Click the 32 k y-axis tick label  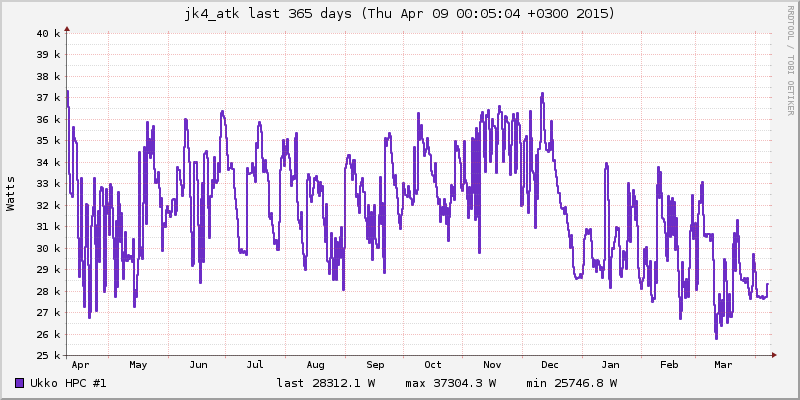coord(49,206)
